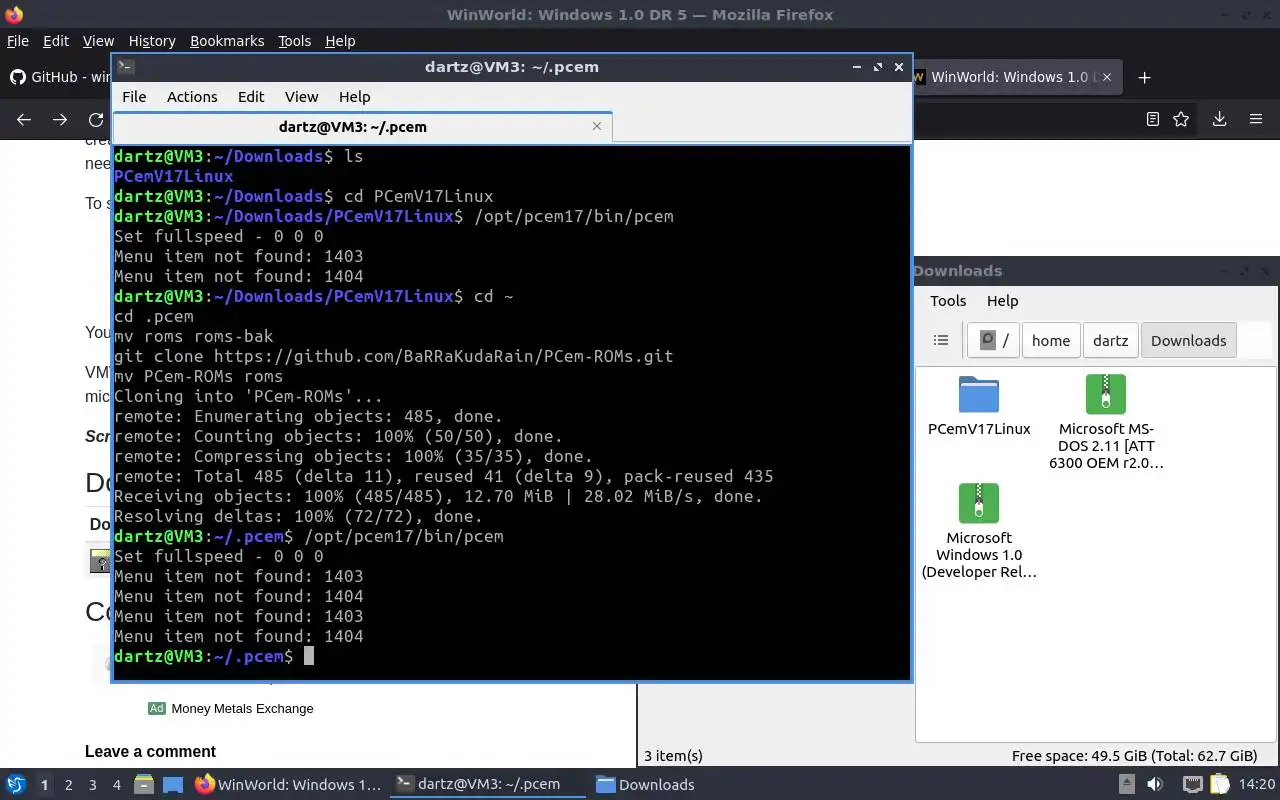Open terminal Help menu
The width and height of the screenshot is (1280, 800).
(x=354, y=97)
